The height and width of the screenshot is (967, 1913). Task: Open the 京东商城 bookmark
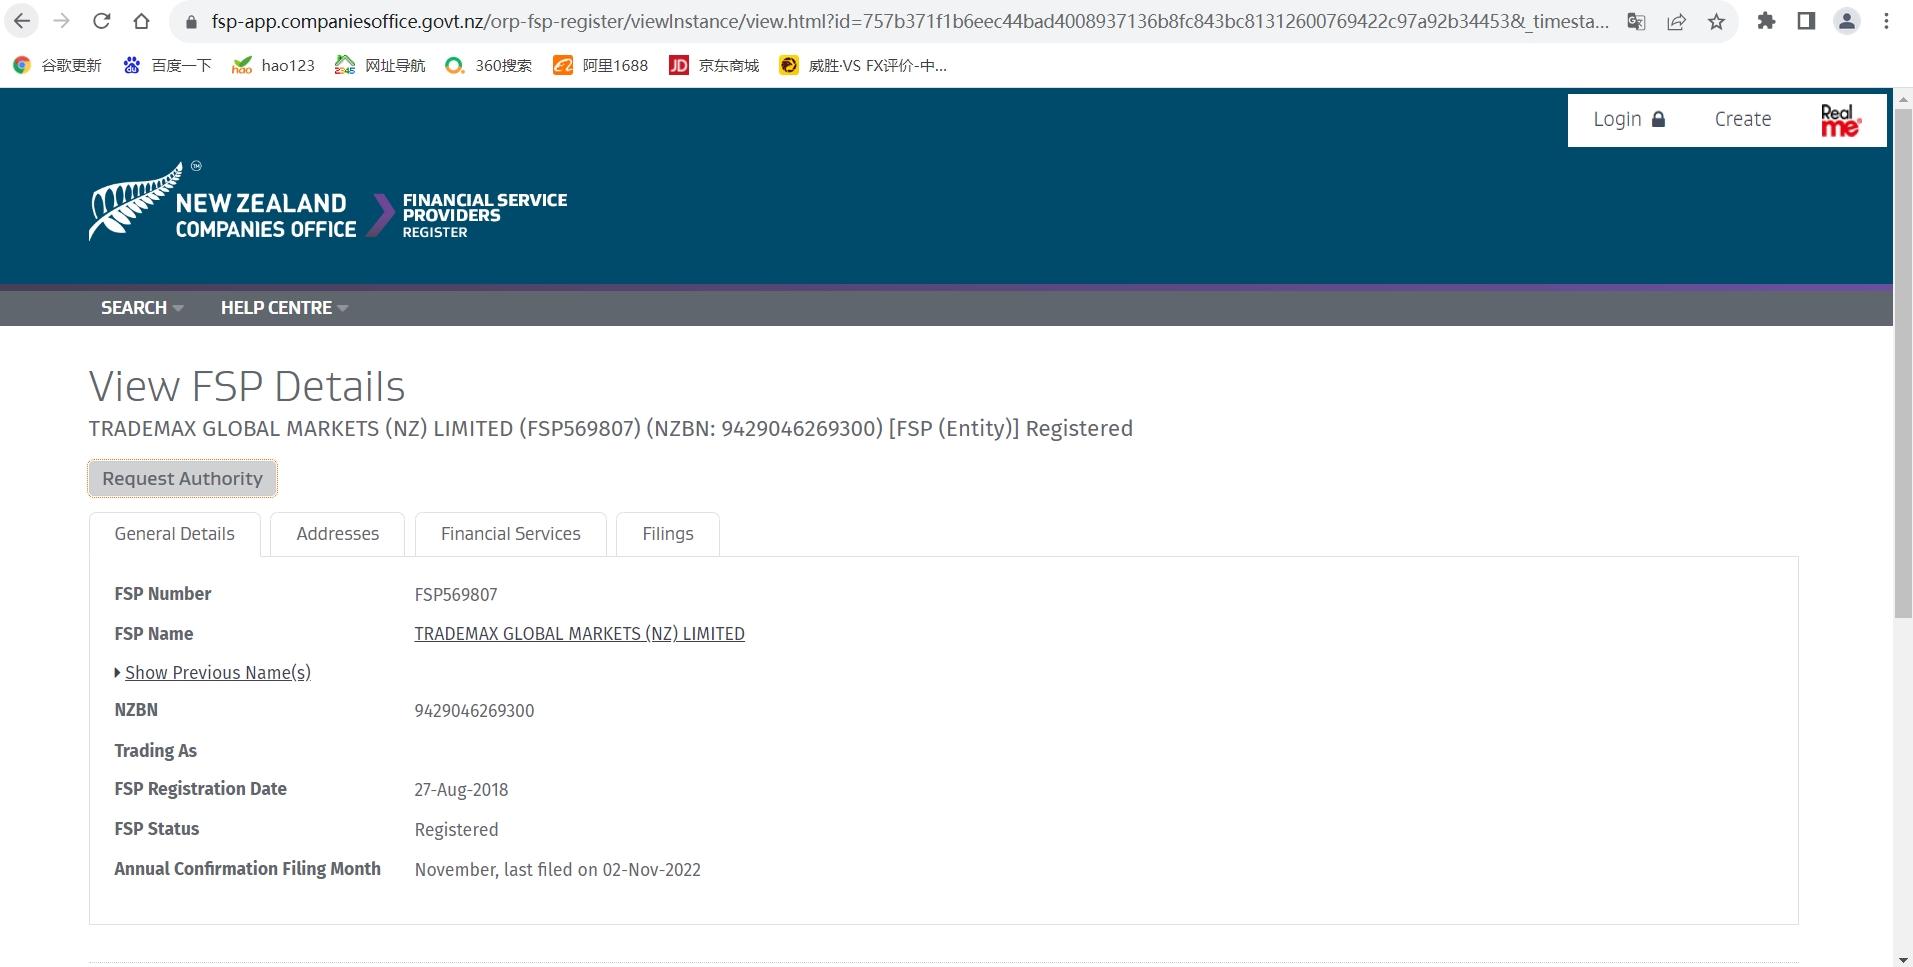point(714,65)
